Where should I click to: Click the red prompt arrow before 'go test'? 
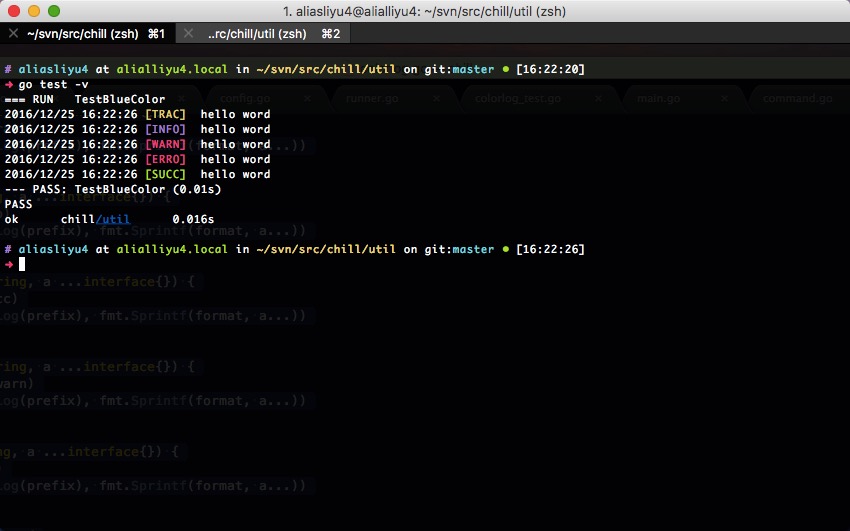pyautogui.click(x=9, y=85)
